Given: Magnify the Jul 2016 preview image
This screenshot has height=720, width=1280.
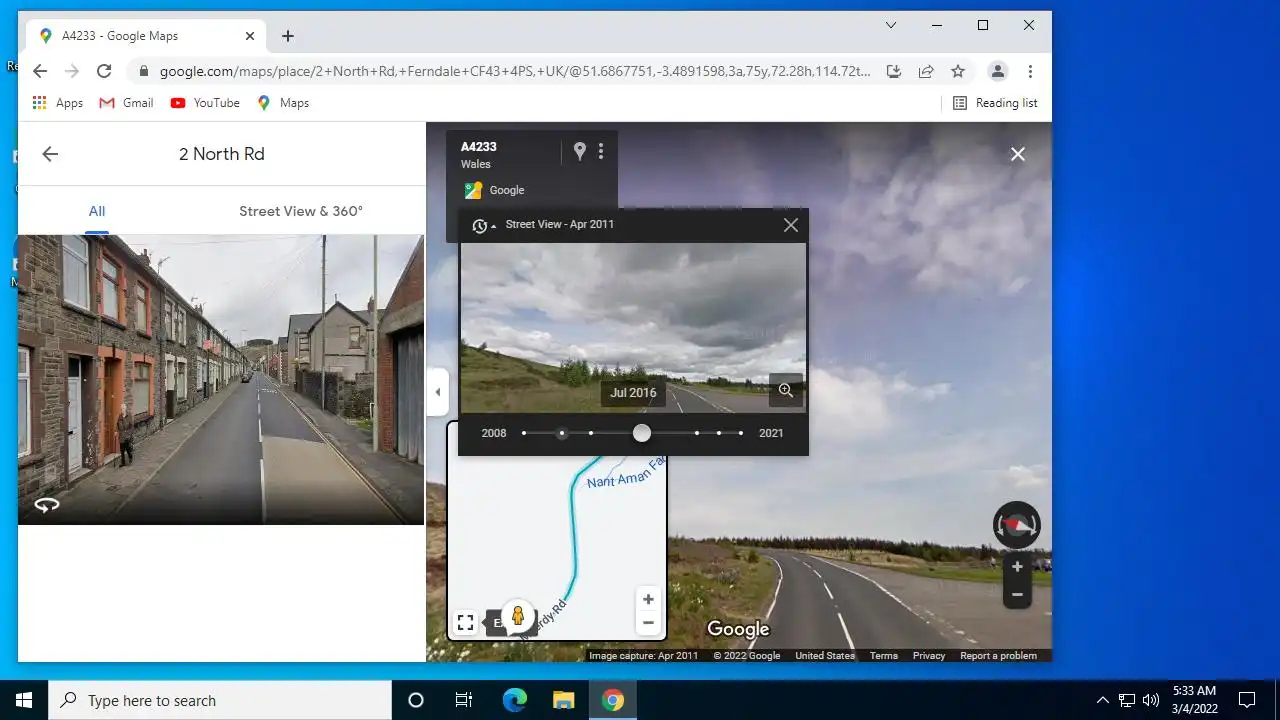Looking at the screenshot, I should pos(786,391).
